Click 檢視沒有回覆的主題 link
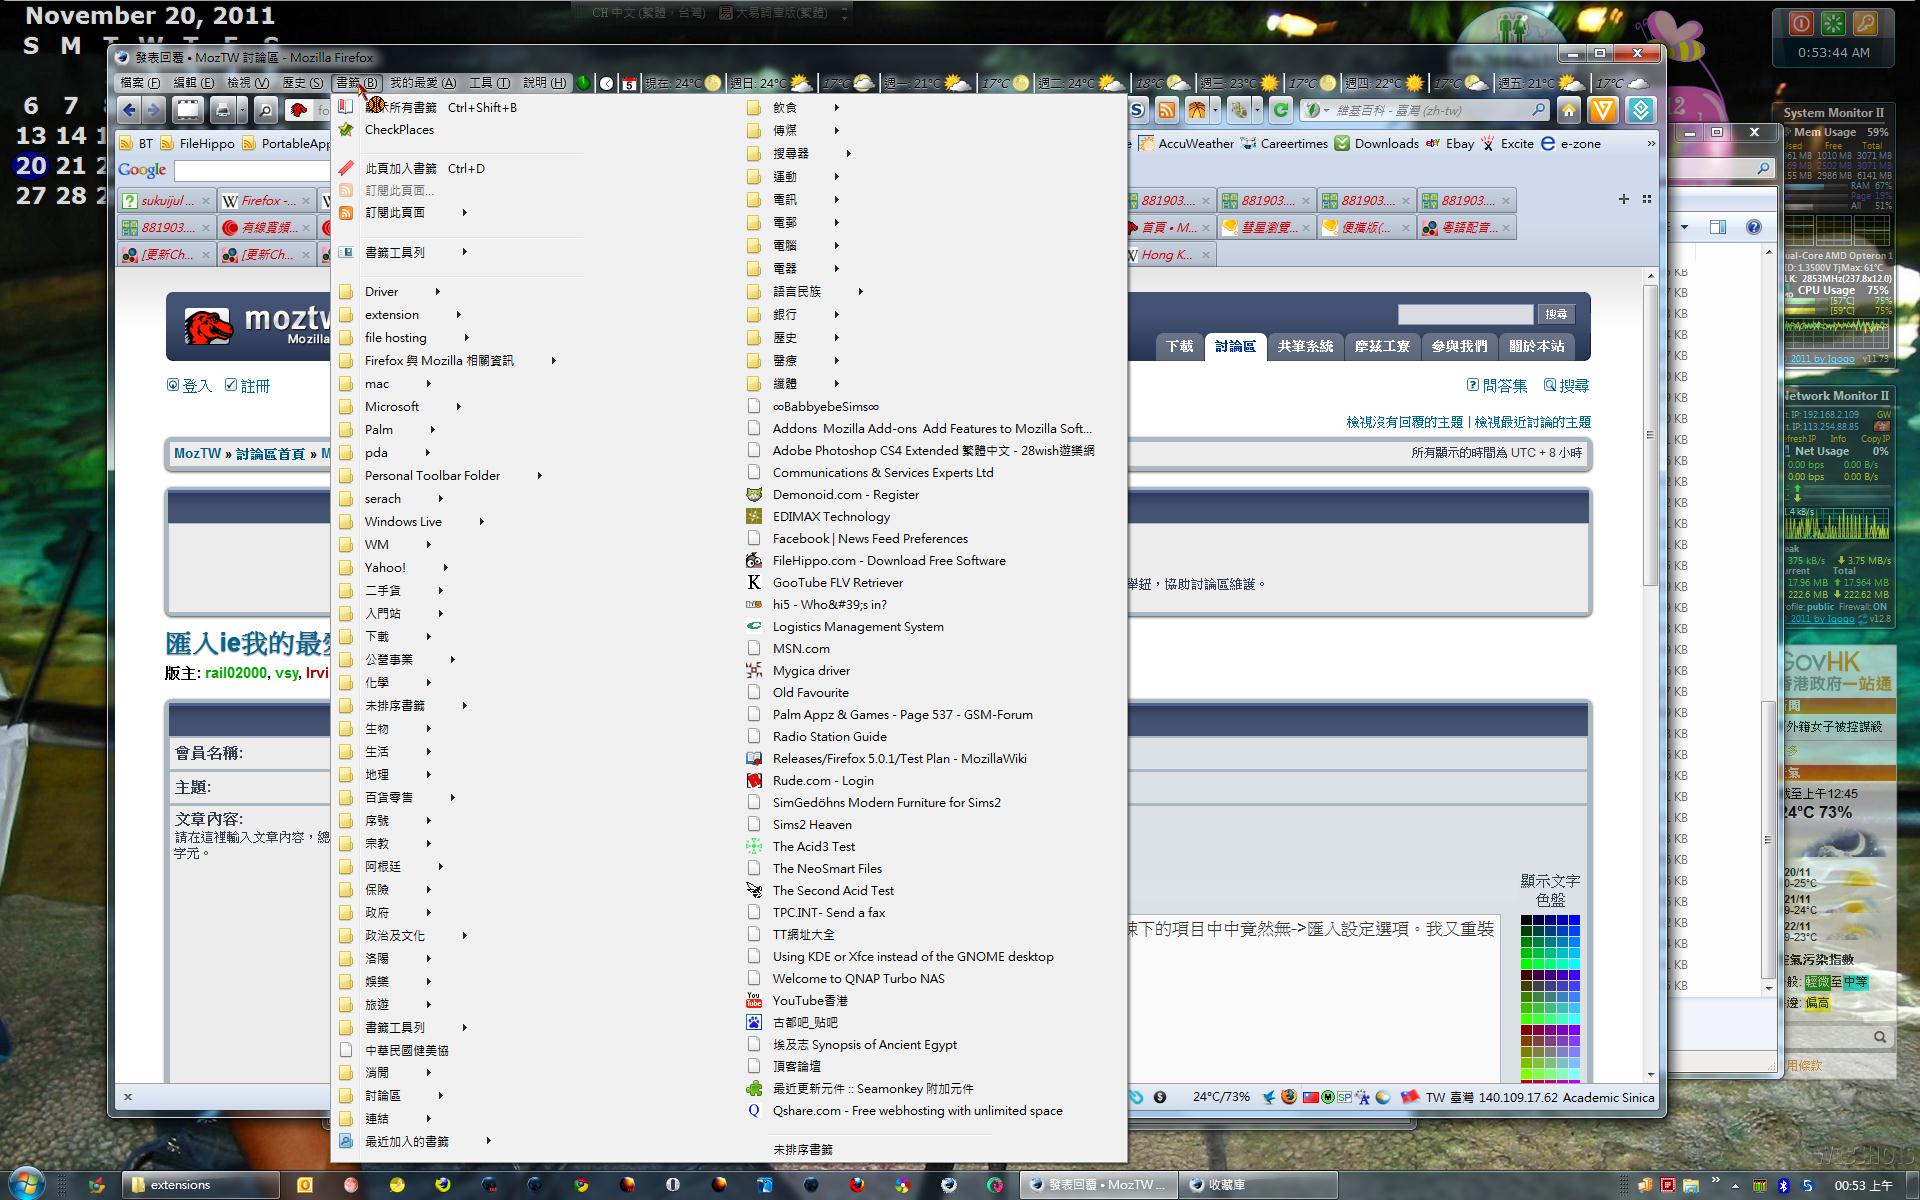The width and height of the screenshot is (1920, 1200). 1404,422
